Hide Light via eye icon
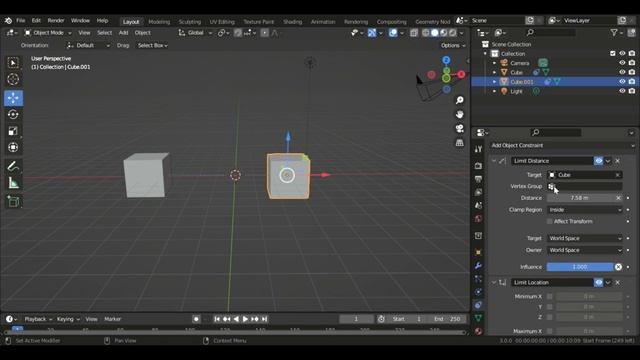 pyautogui.click(x=622, y=91)
